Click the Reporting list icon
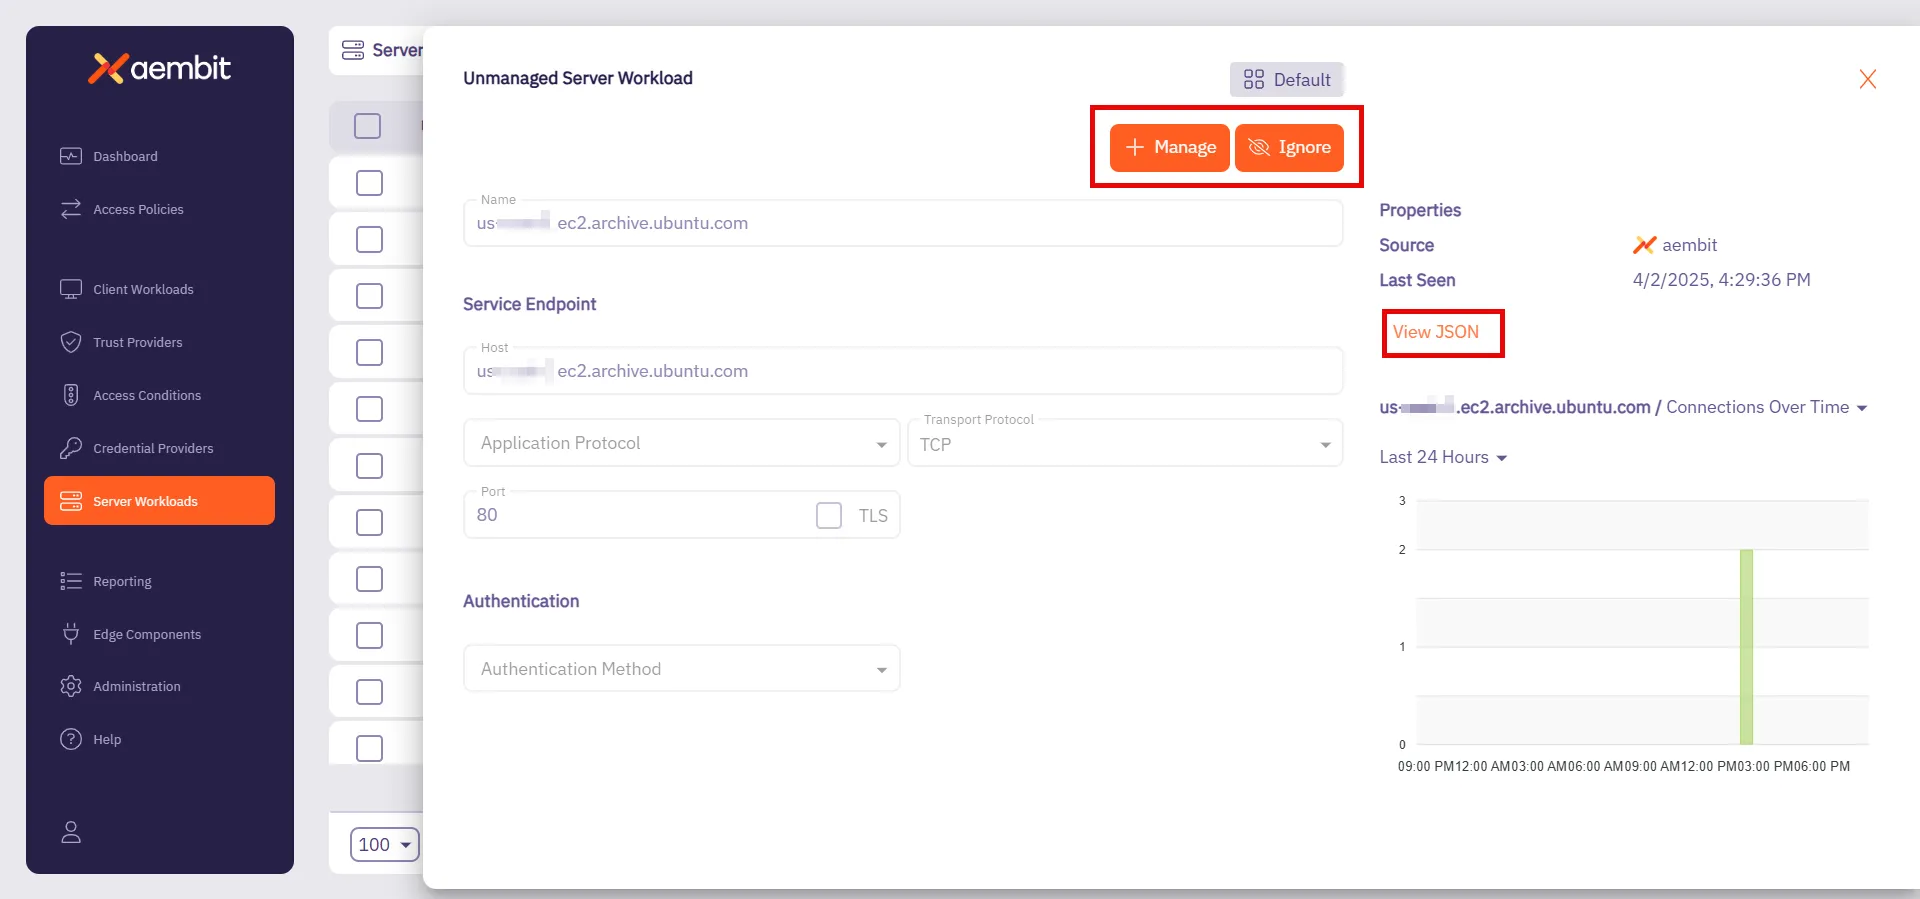 [x=71, y=581]
